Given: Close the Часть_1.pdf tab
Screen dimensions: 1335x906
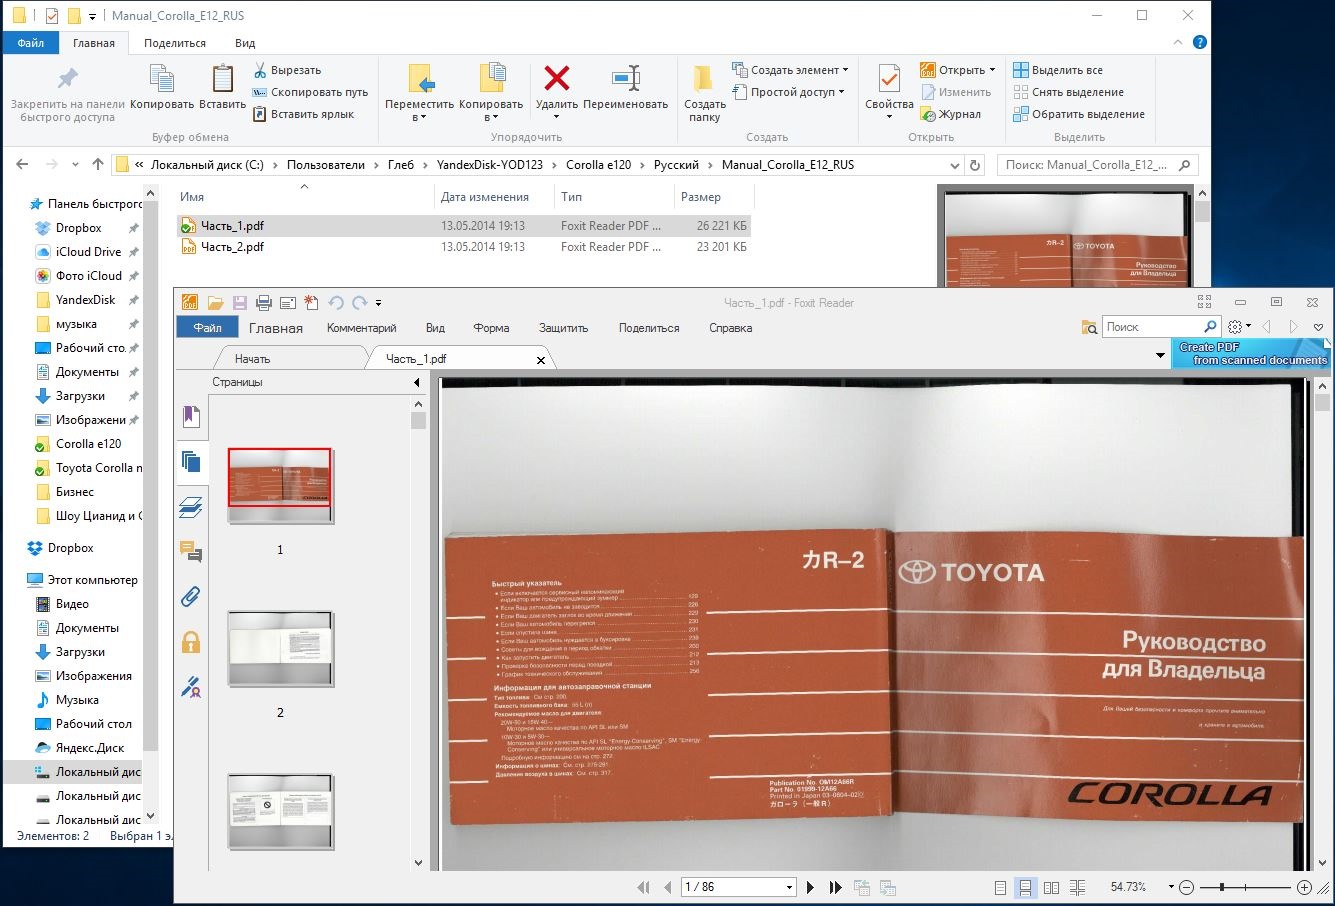Looking at the screenshot, I should point(541,359).
